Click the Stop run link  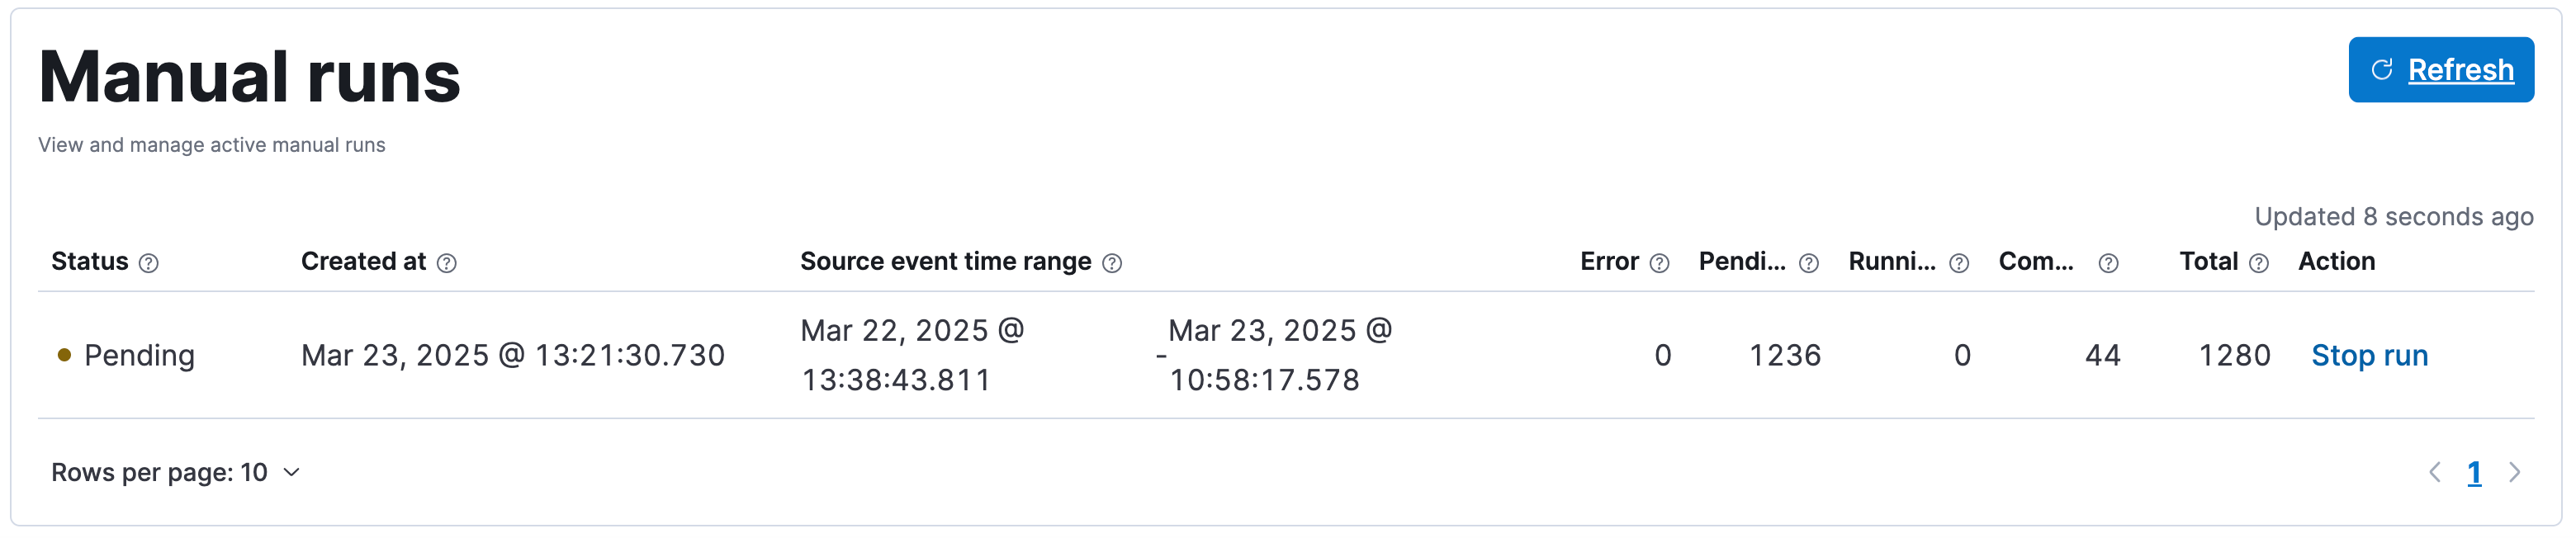coord(2369,355)
